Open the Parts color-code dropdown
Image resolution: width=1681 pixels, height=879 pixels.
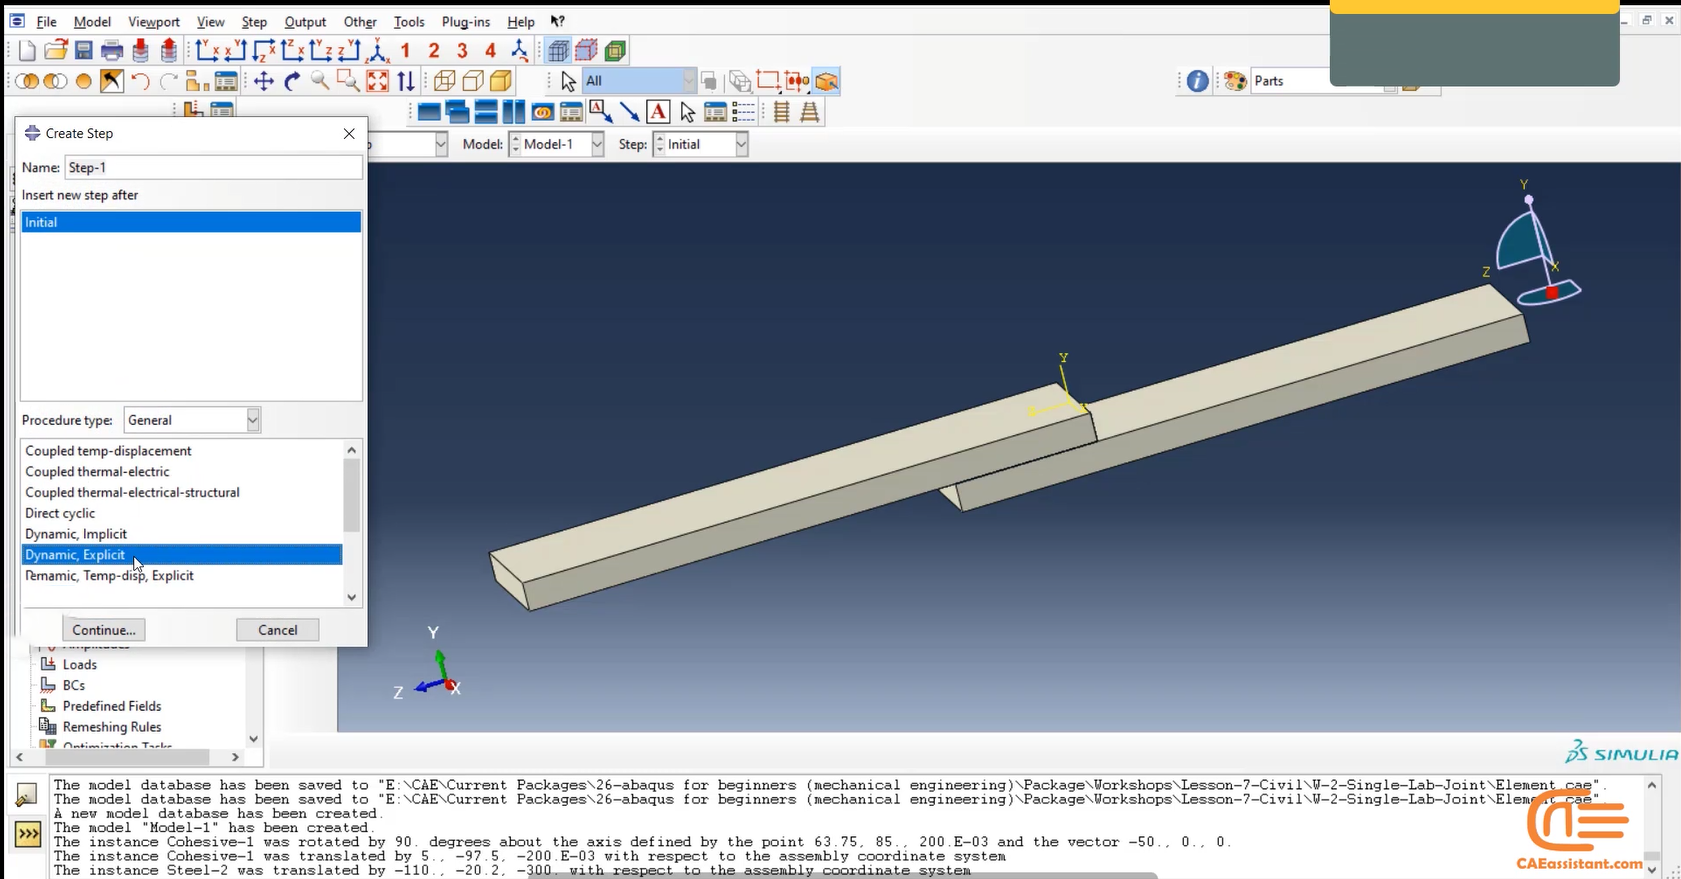coord(1323,81)
